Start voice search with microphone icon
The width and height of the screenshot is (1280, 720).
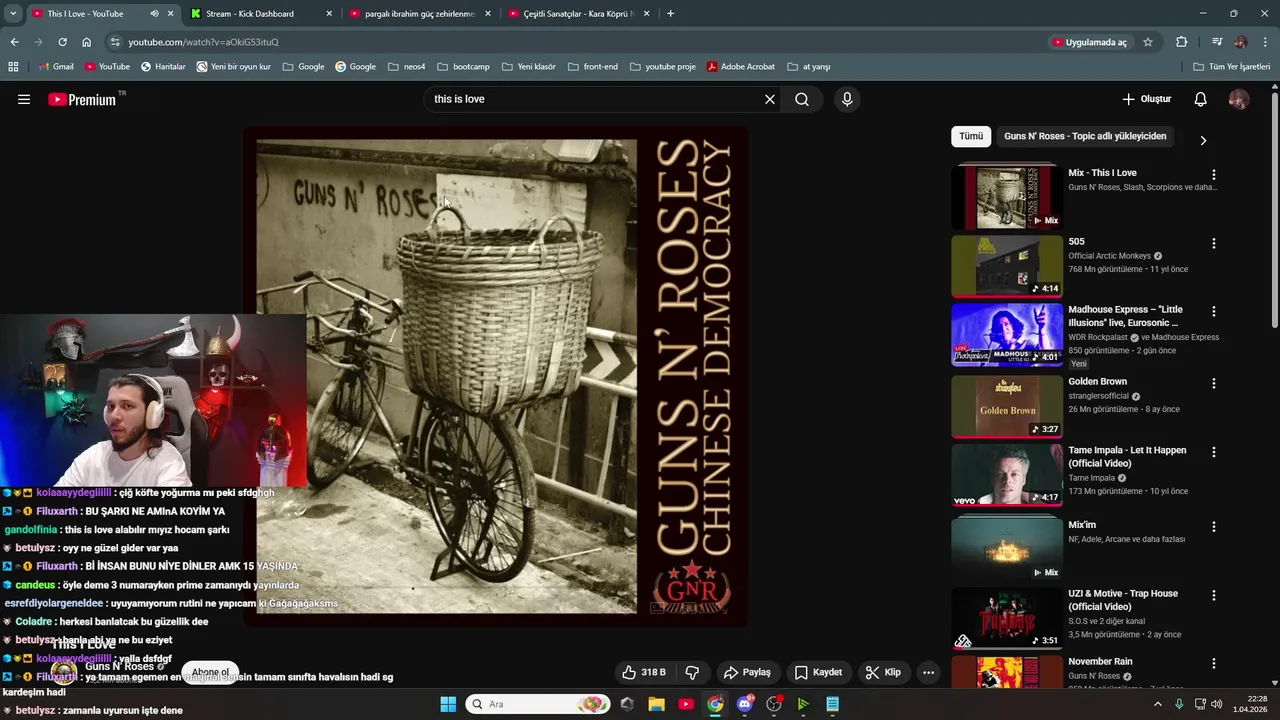(847, 99)
